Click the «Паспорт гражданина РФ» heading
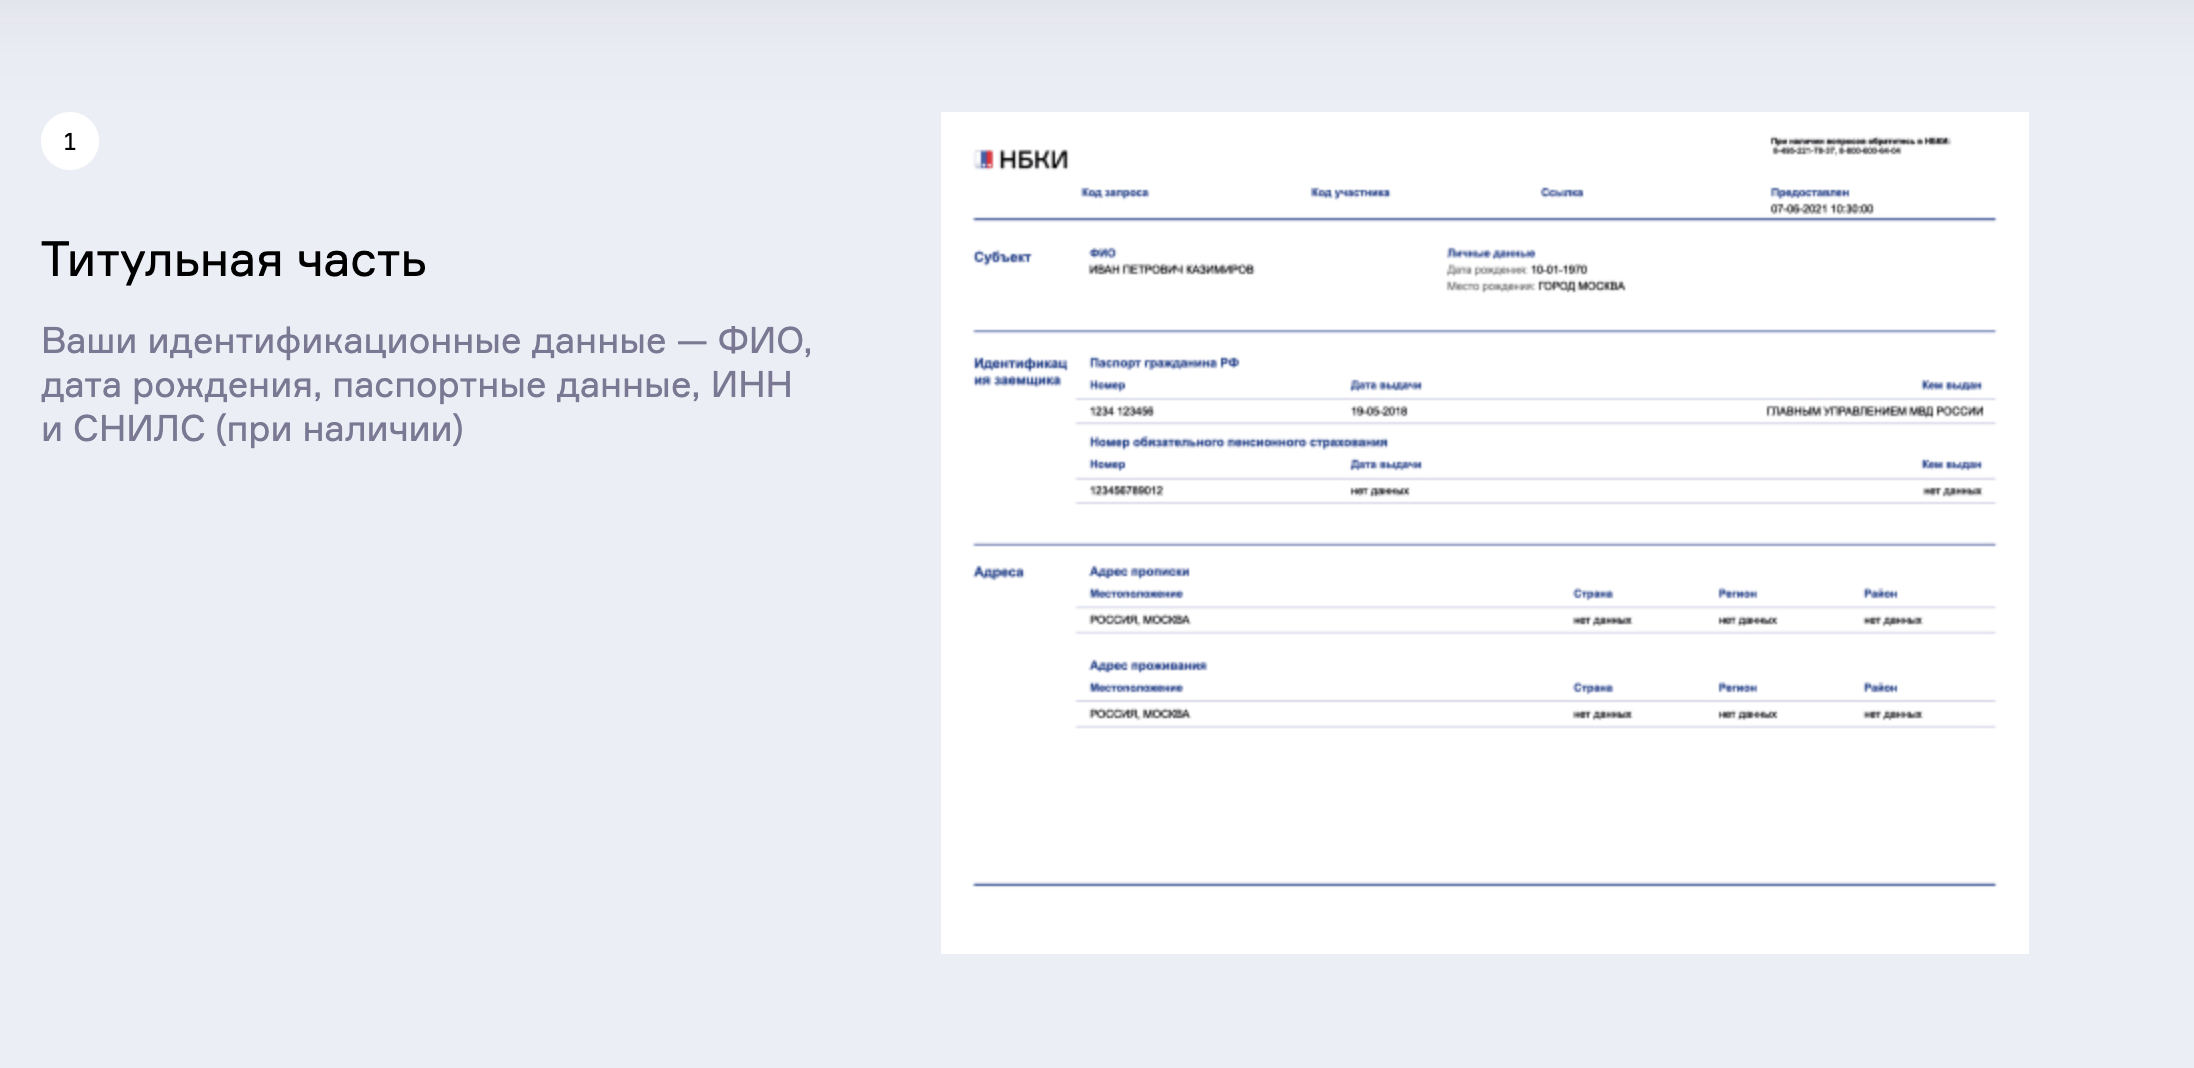This screenshot has height=1068, width=2194. (1164, 363)
